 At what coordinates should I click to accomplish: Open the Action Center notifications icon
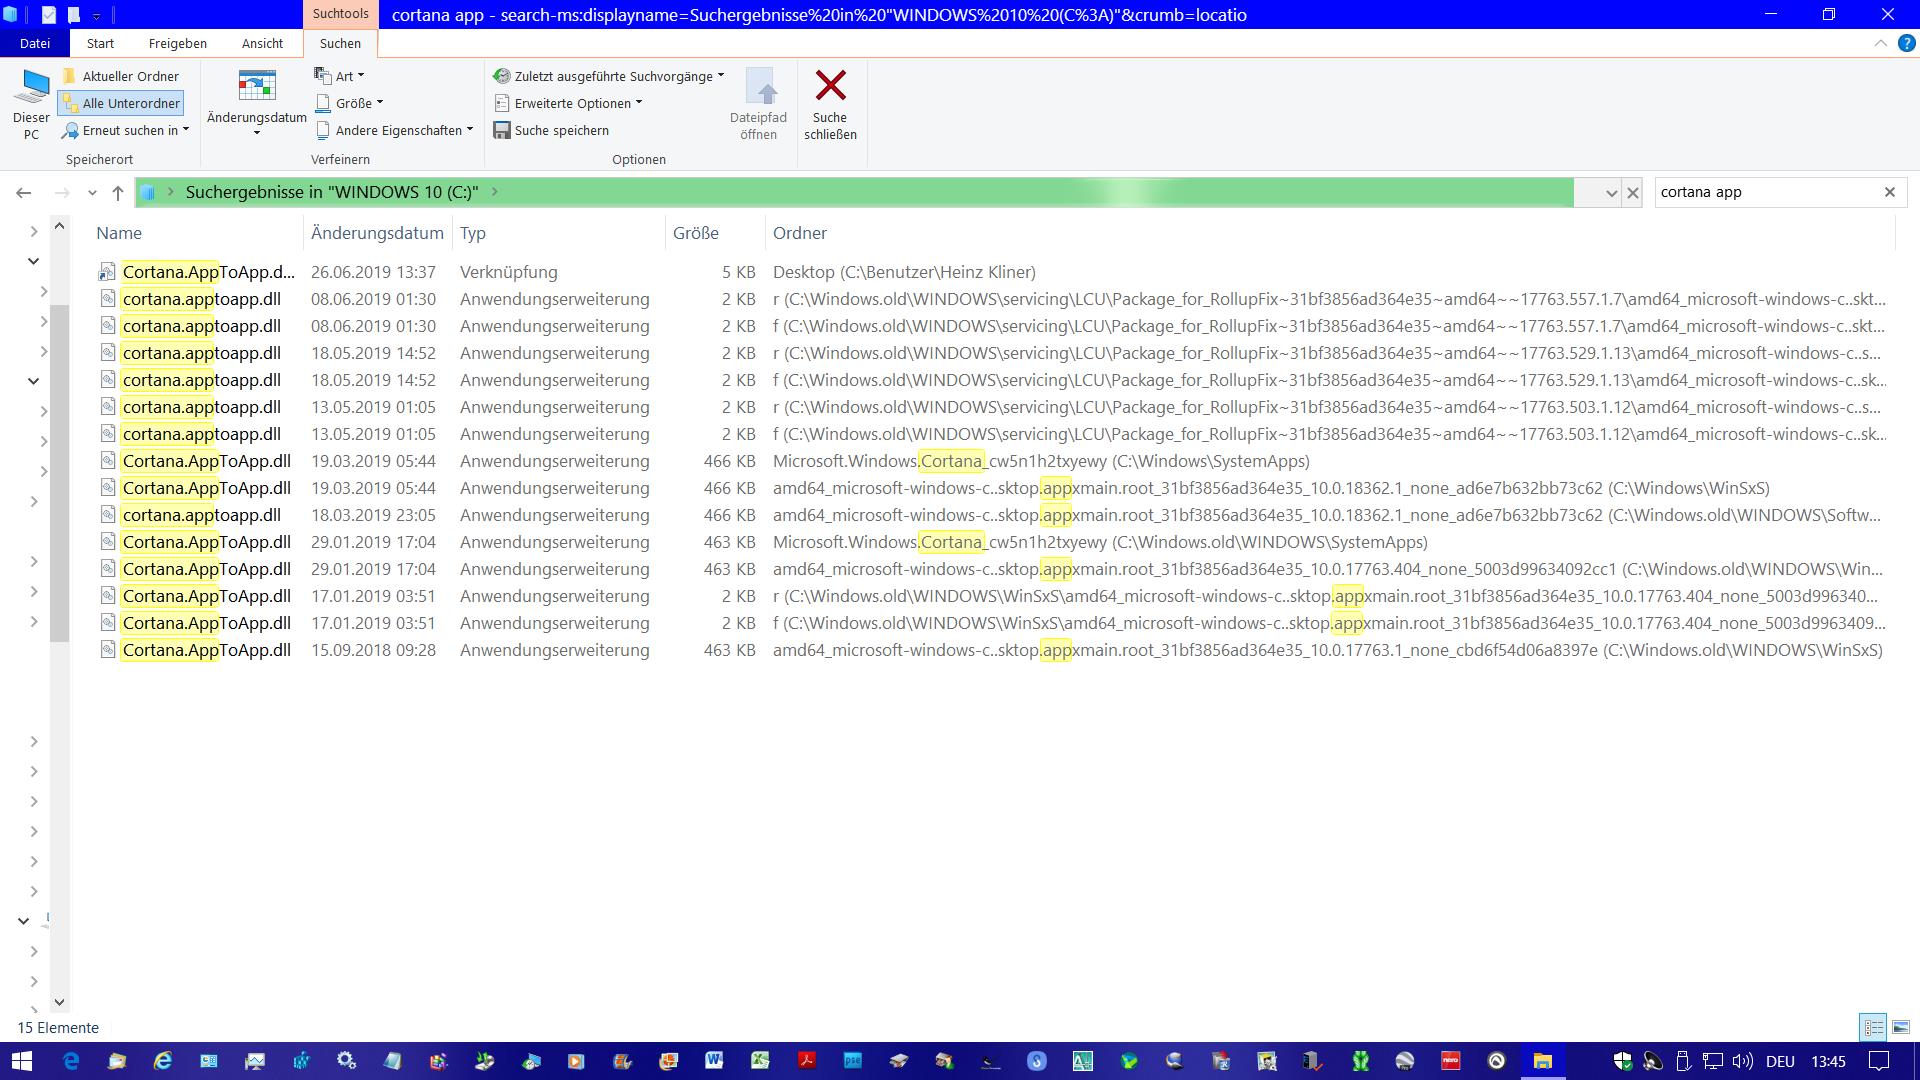click(x=1879, y=1061)
